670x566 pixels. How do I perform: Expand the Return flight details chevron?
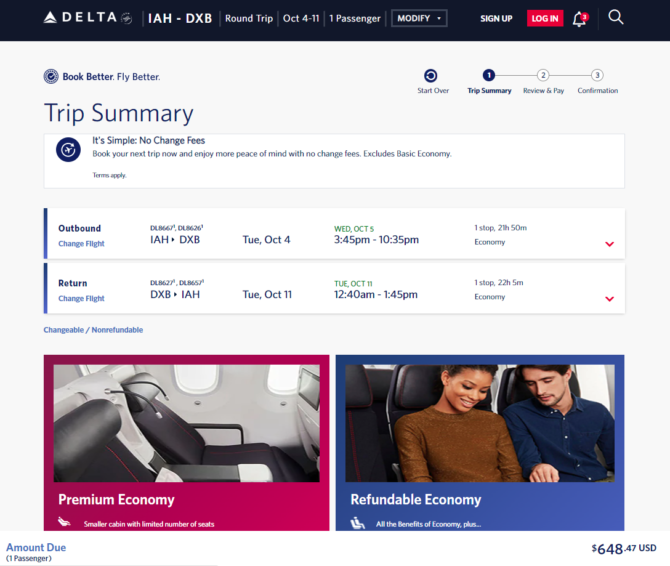(609, 299)
